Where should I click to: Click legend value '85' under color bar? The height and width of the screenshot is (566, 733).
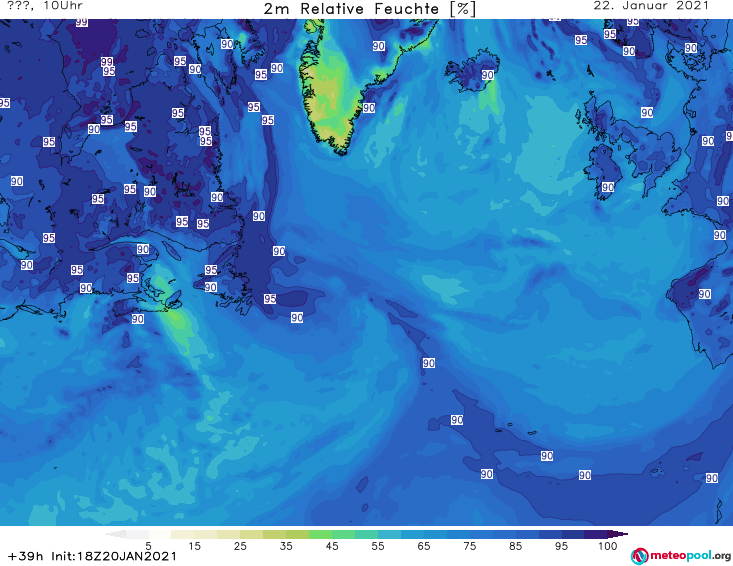(x=515, y=545)
